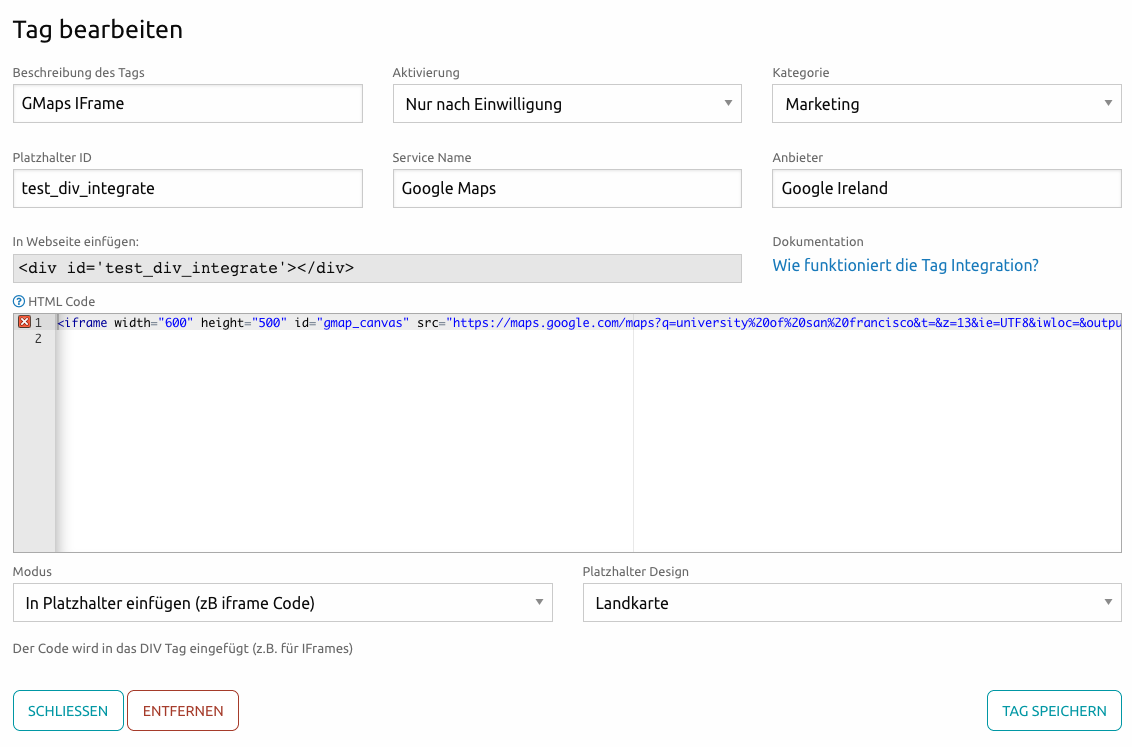Click the dropdown arrow of Landkarte select
Image resolution: width=1132 pixels, height=747 pixels.
1107,603
